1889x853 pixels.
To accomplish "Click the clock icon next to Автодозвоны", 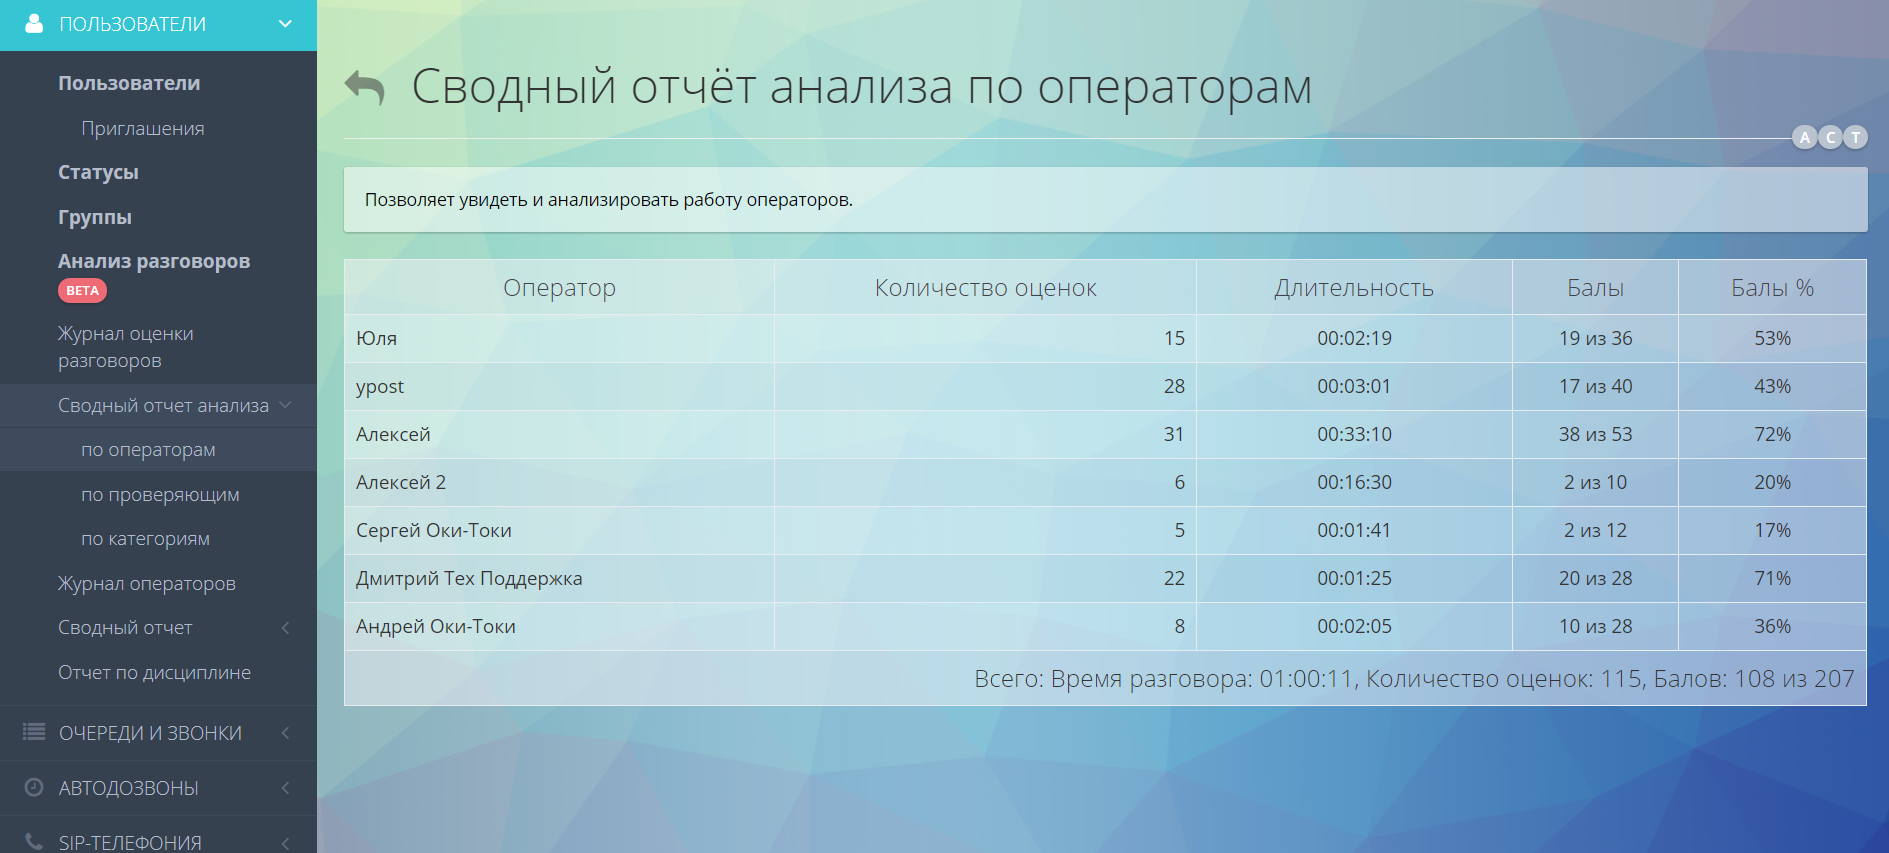I will [x=34, y=787].
